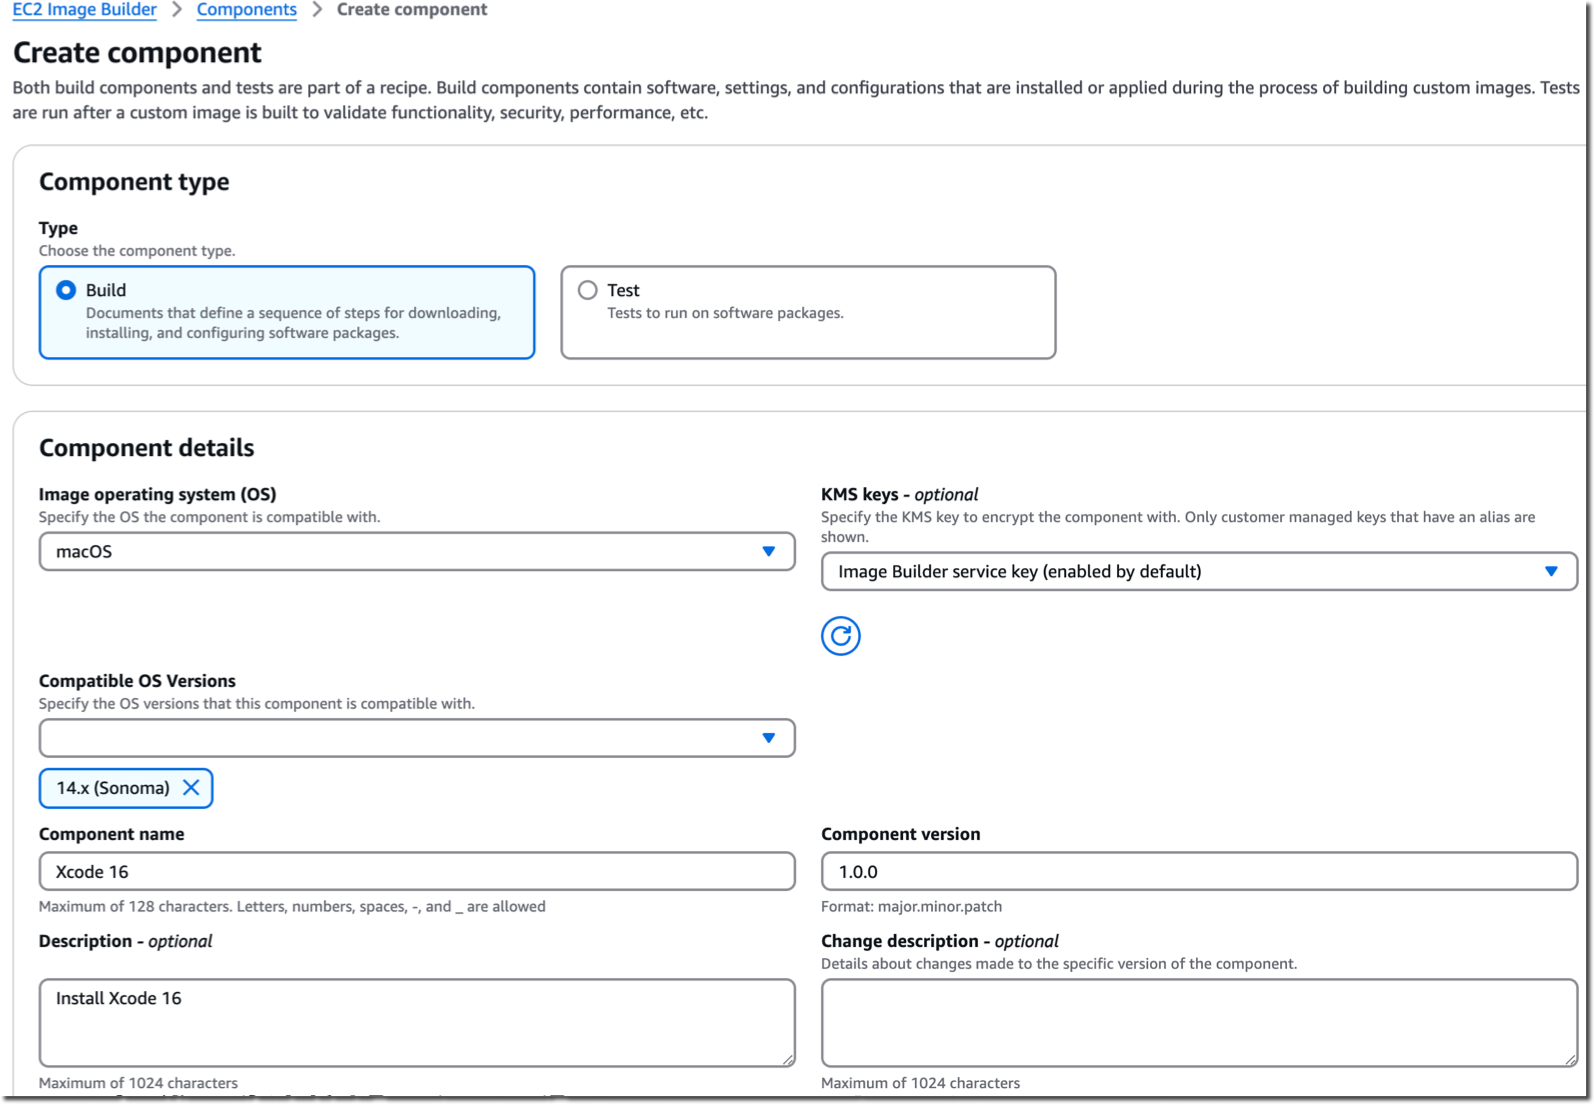The image size is (1594, 1104).
Task: Click the breadcrumb chevron after Components
Action: (x=317, y=10)
